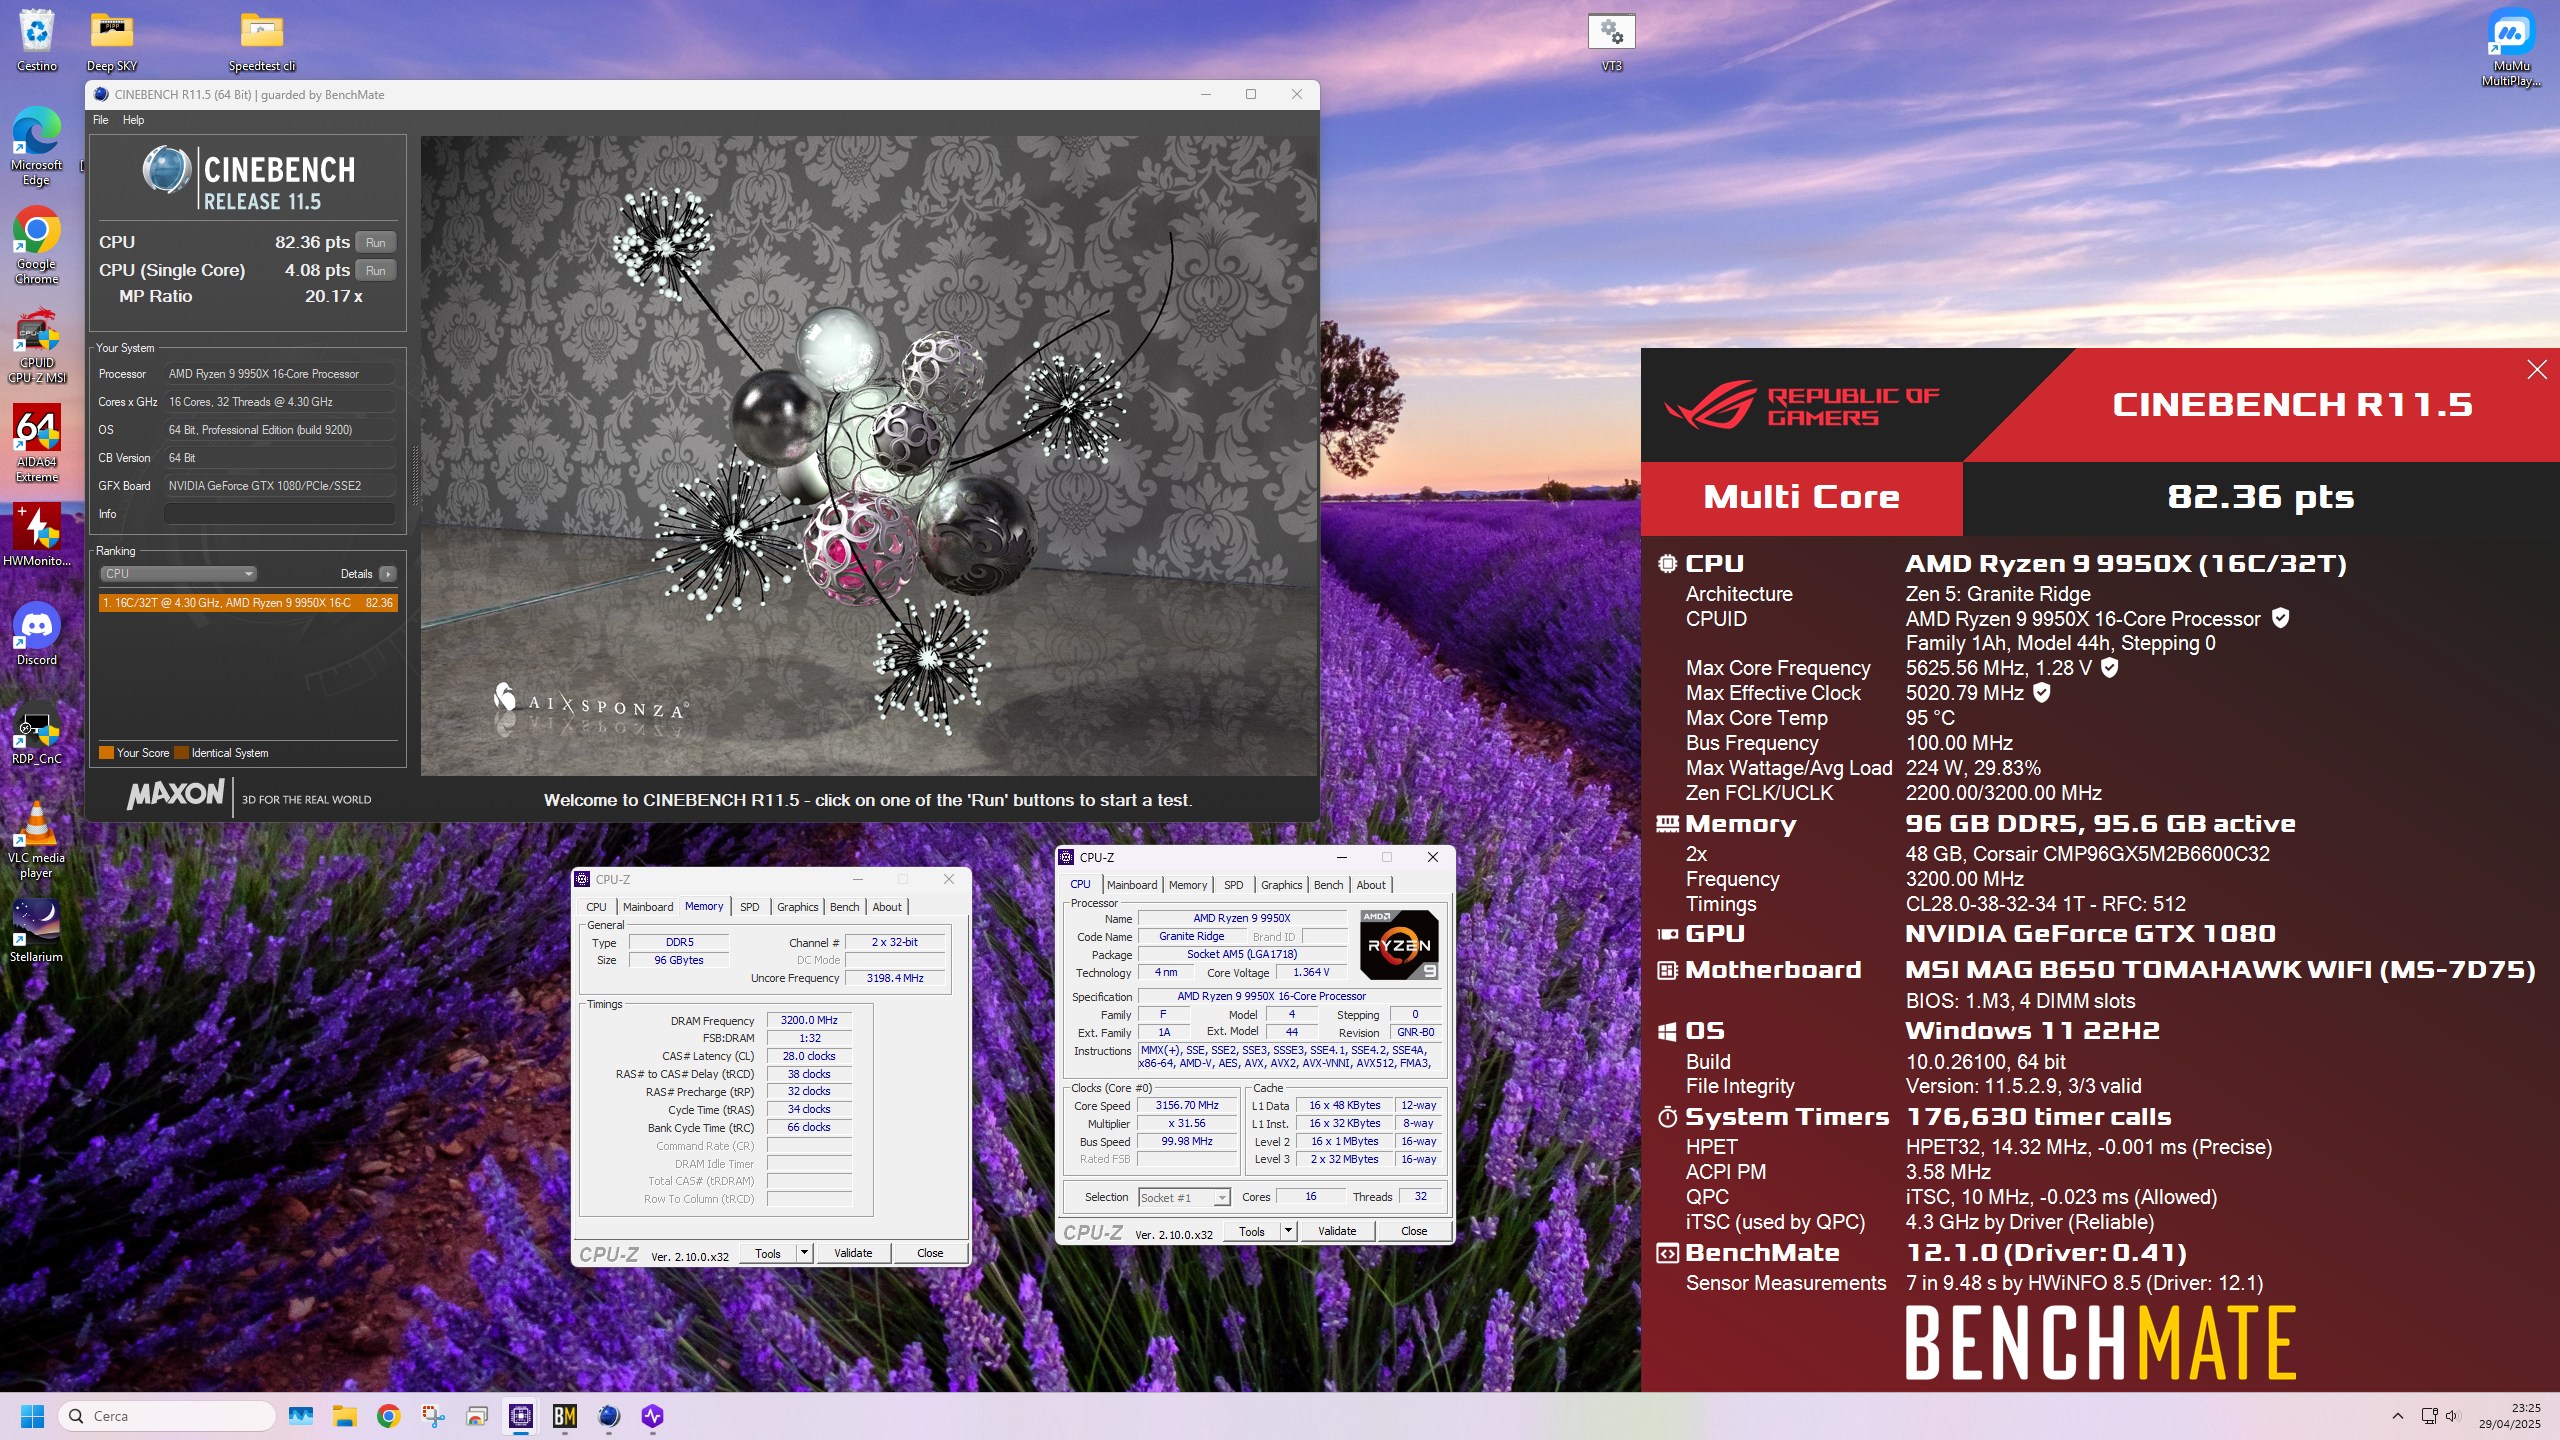2560x1440 pixels.
Task: Open the RDP_CnC desktop shortcut
Action: [x=37, y=732]
